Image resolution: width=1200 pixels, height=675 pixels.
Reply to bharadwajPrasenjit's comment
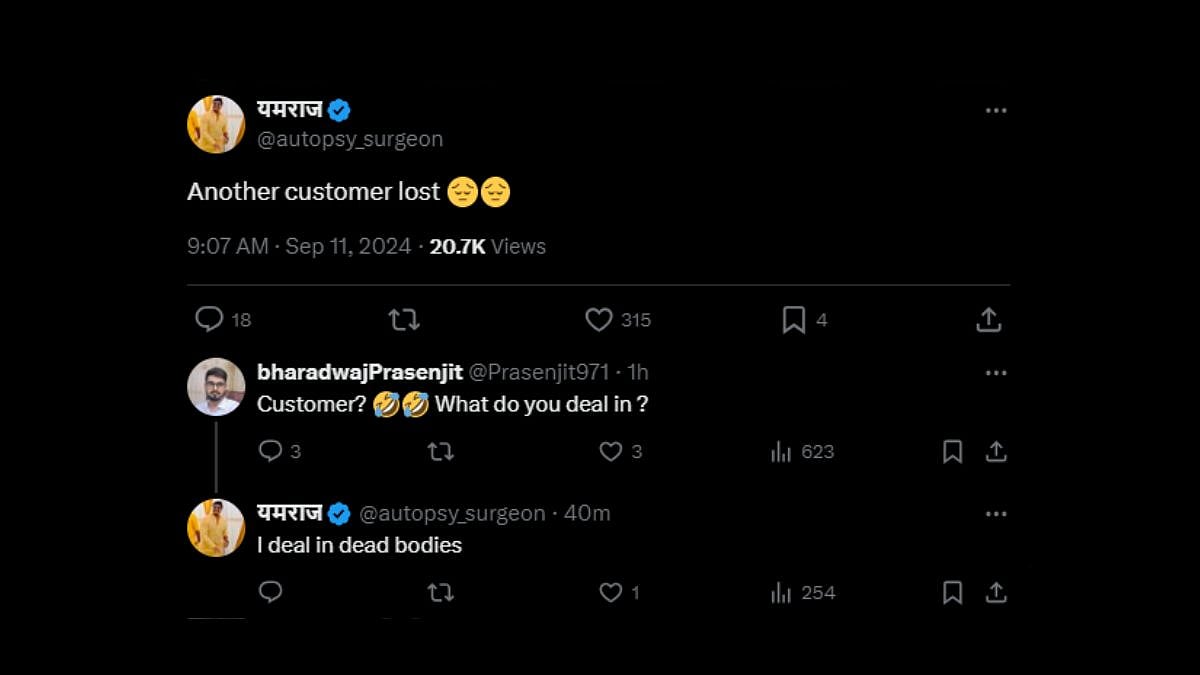tap(271, 451)
